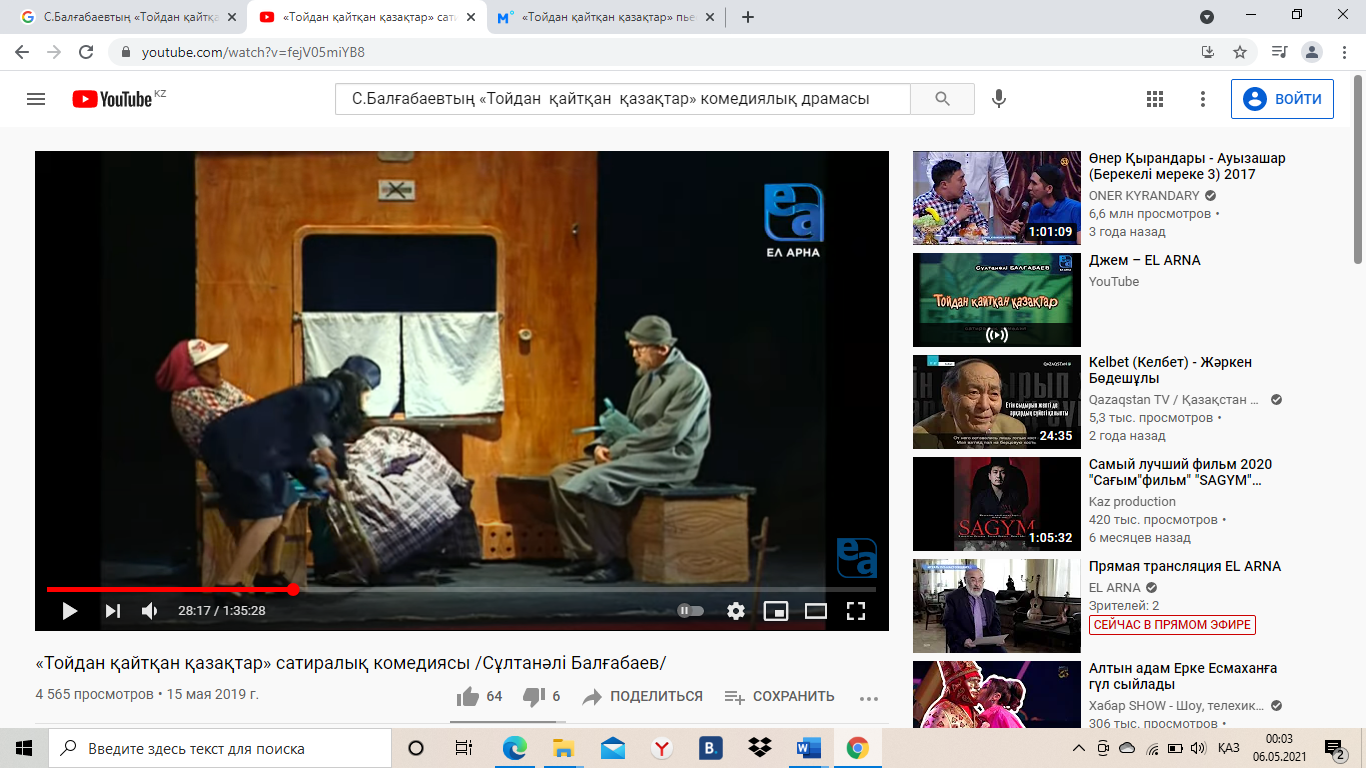Open the EL ARNA channel watermark
Viewport: 1366px width, 768px height.
[x=856, y=558]
